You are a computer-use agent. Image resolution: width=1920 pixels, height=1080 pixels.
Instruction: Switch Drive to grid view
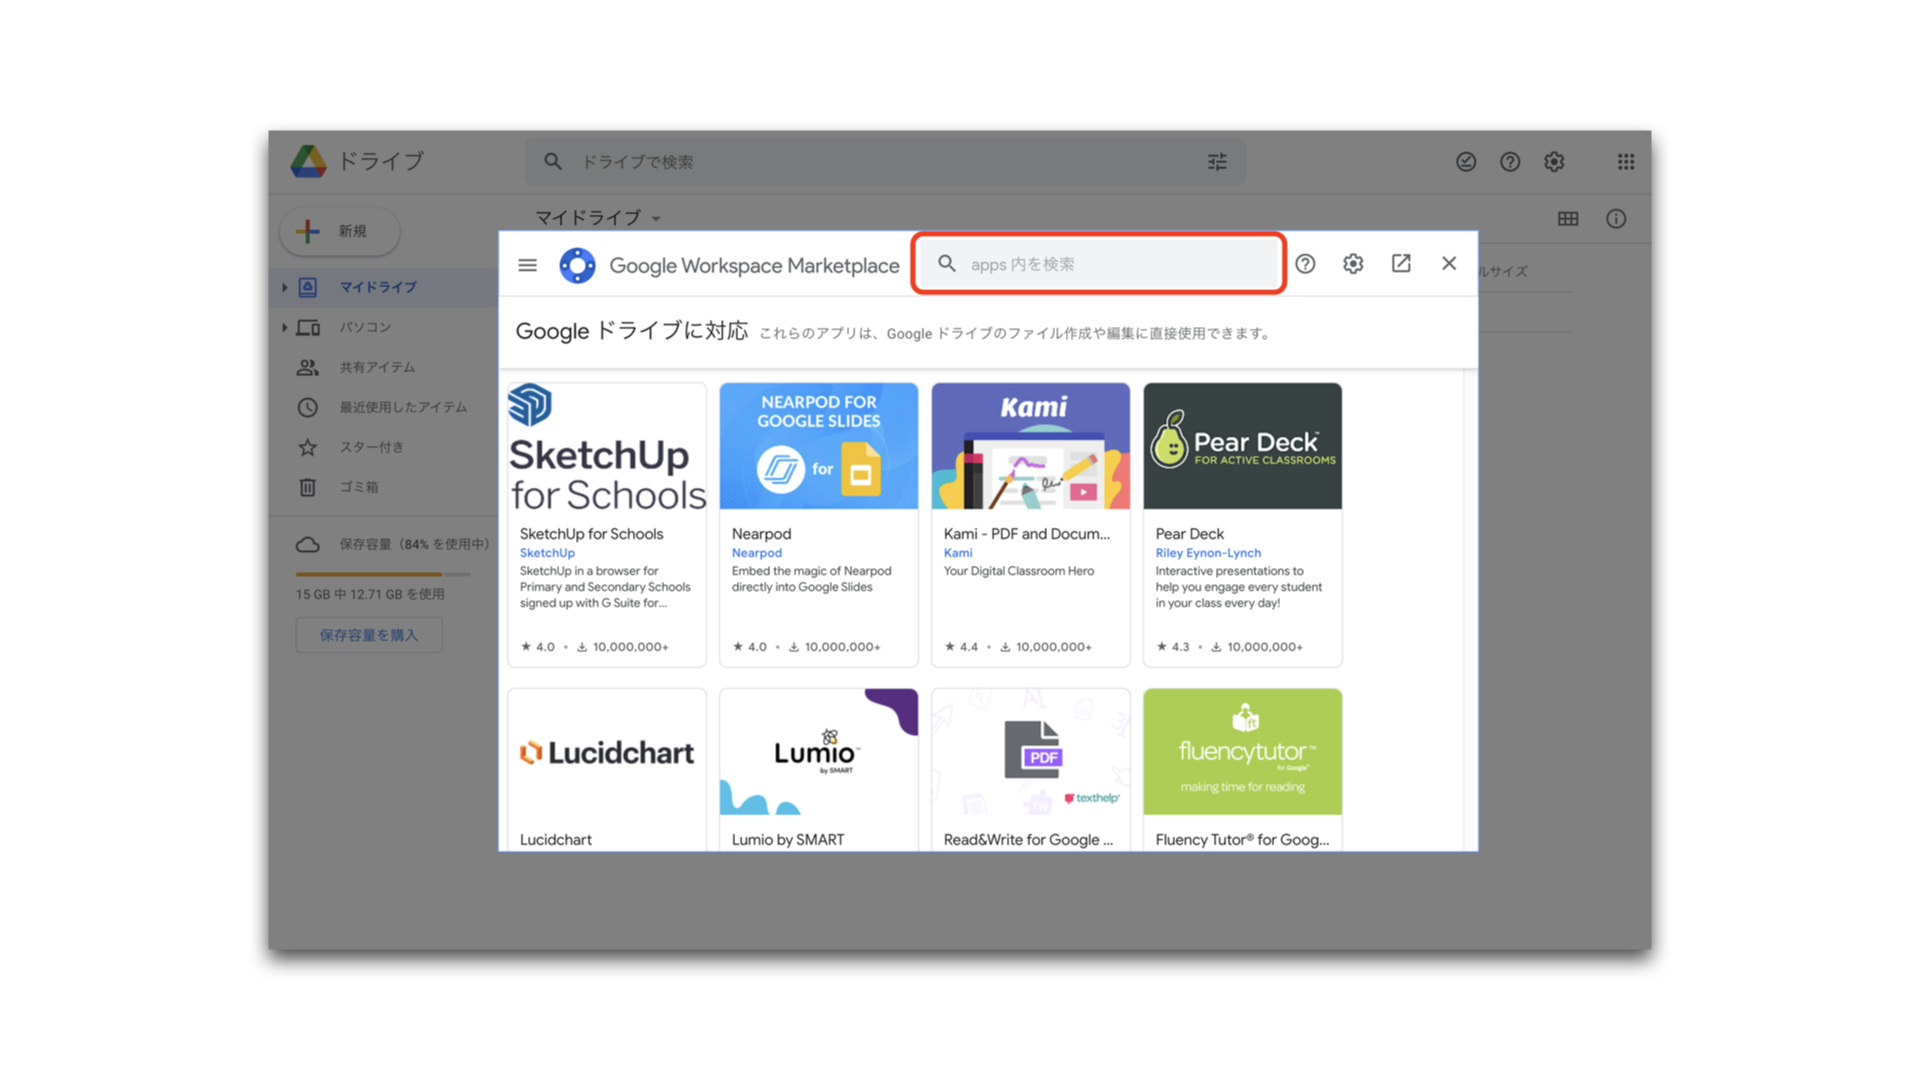1568,218
